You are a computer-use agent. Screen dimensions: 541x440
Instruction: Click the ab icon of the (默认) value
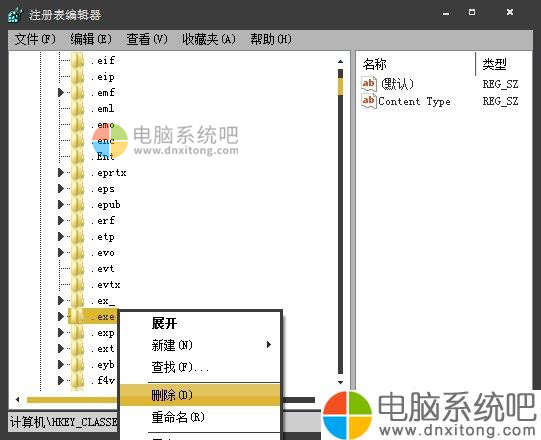click(368, 84)
